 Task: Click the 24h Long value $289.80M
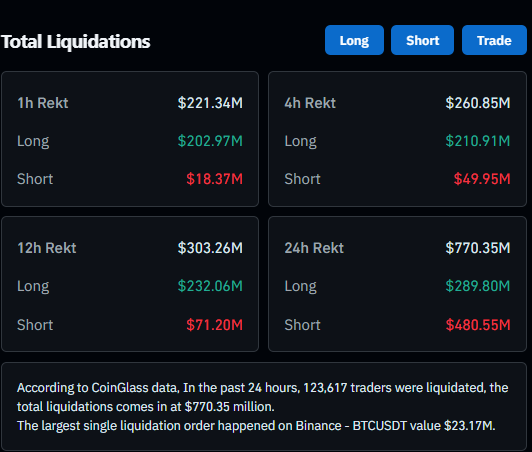point(478,286)
